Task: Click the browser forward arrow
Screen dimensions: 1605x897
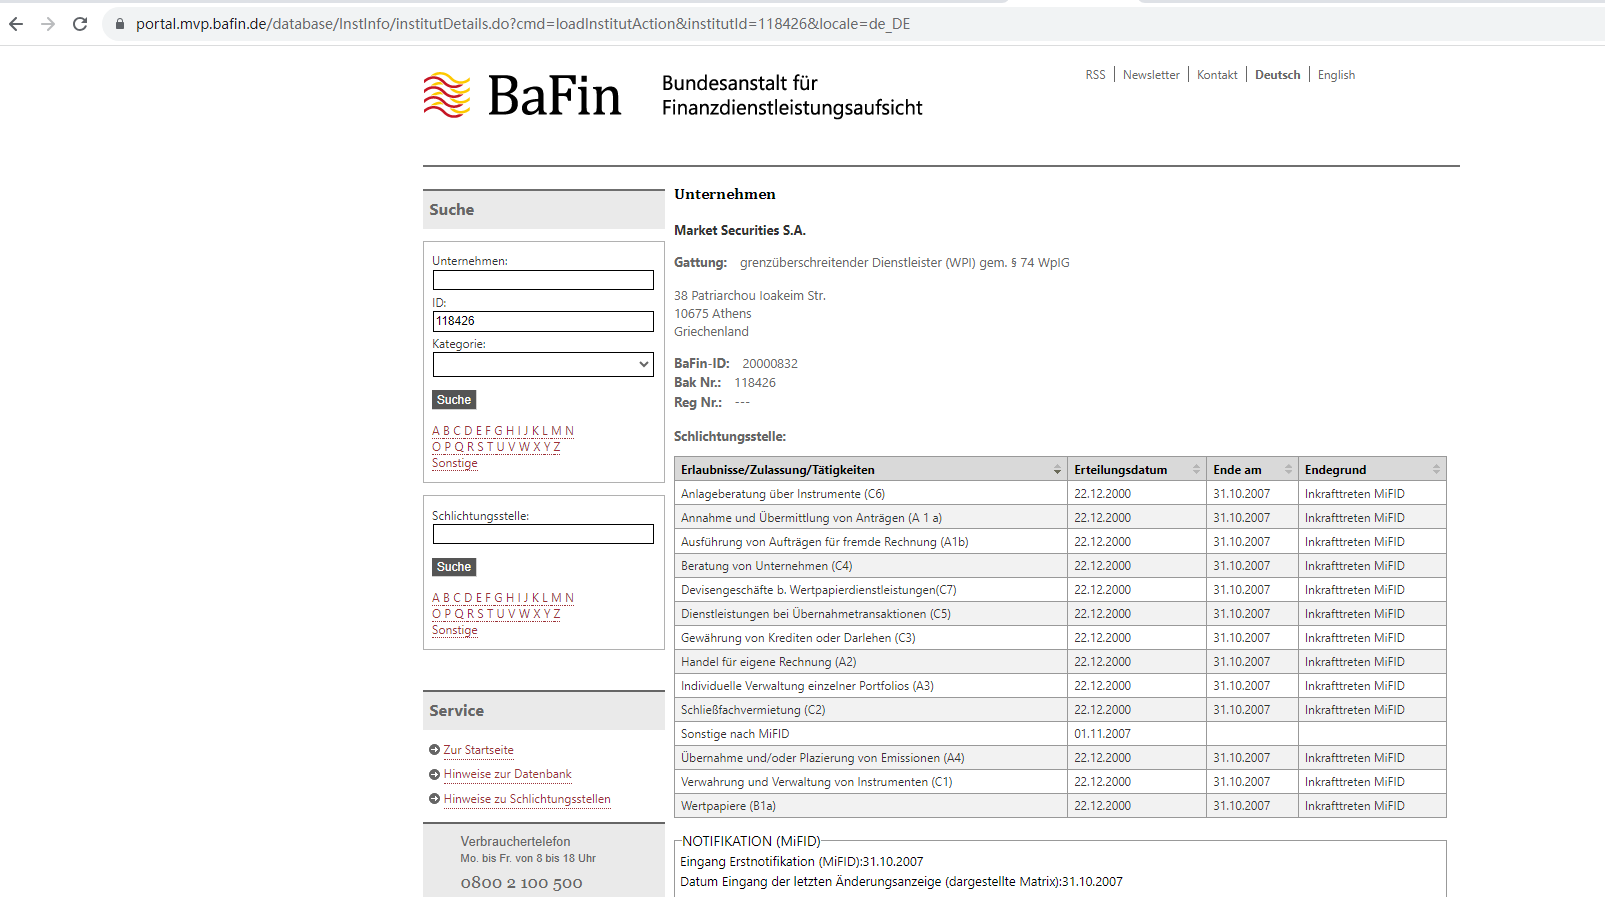Action: tap(48, 24)
